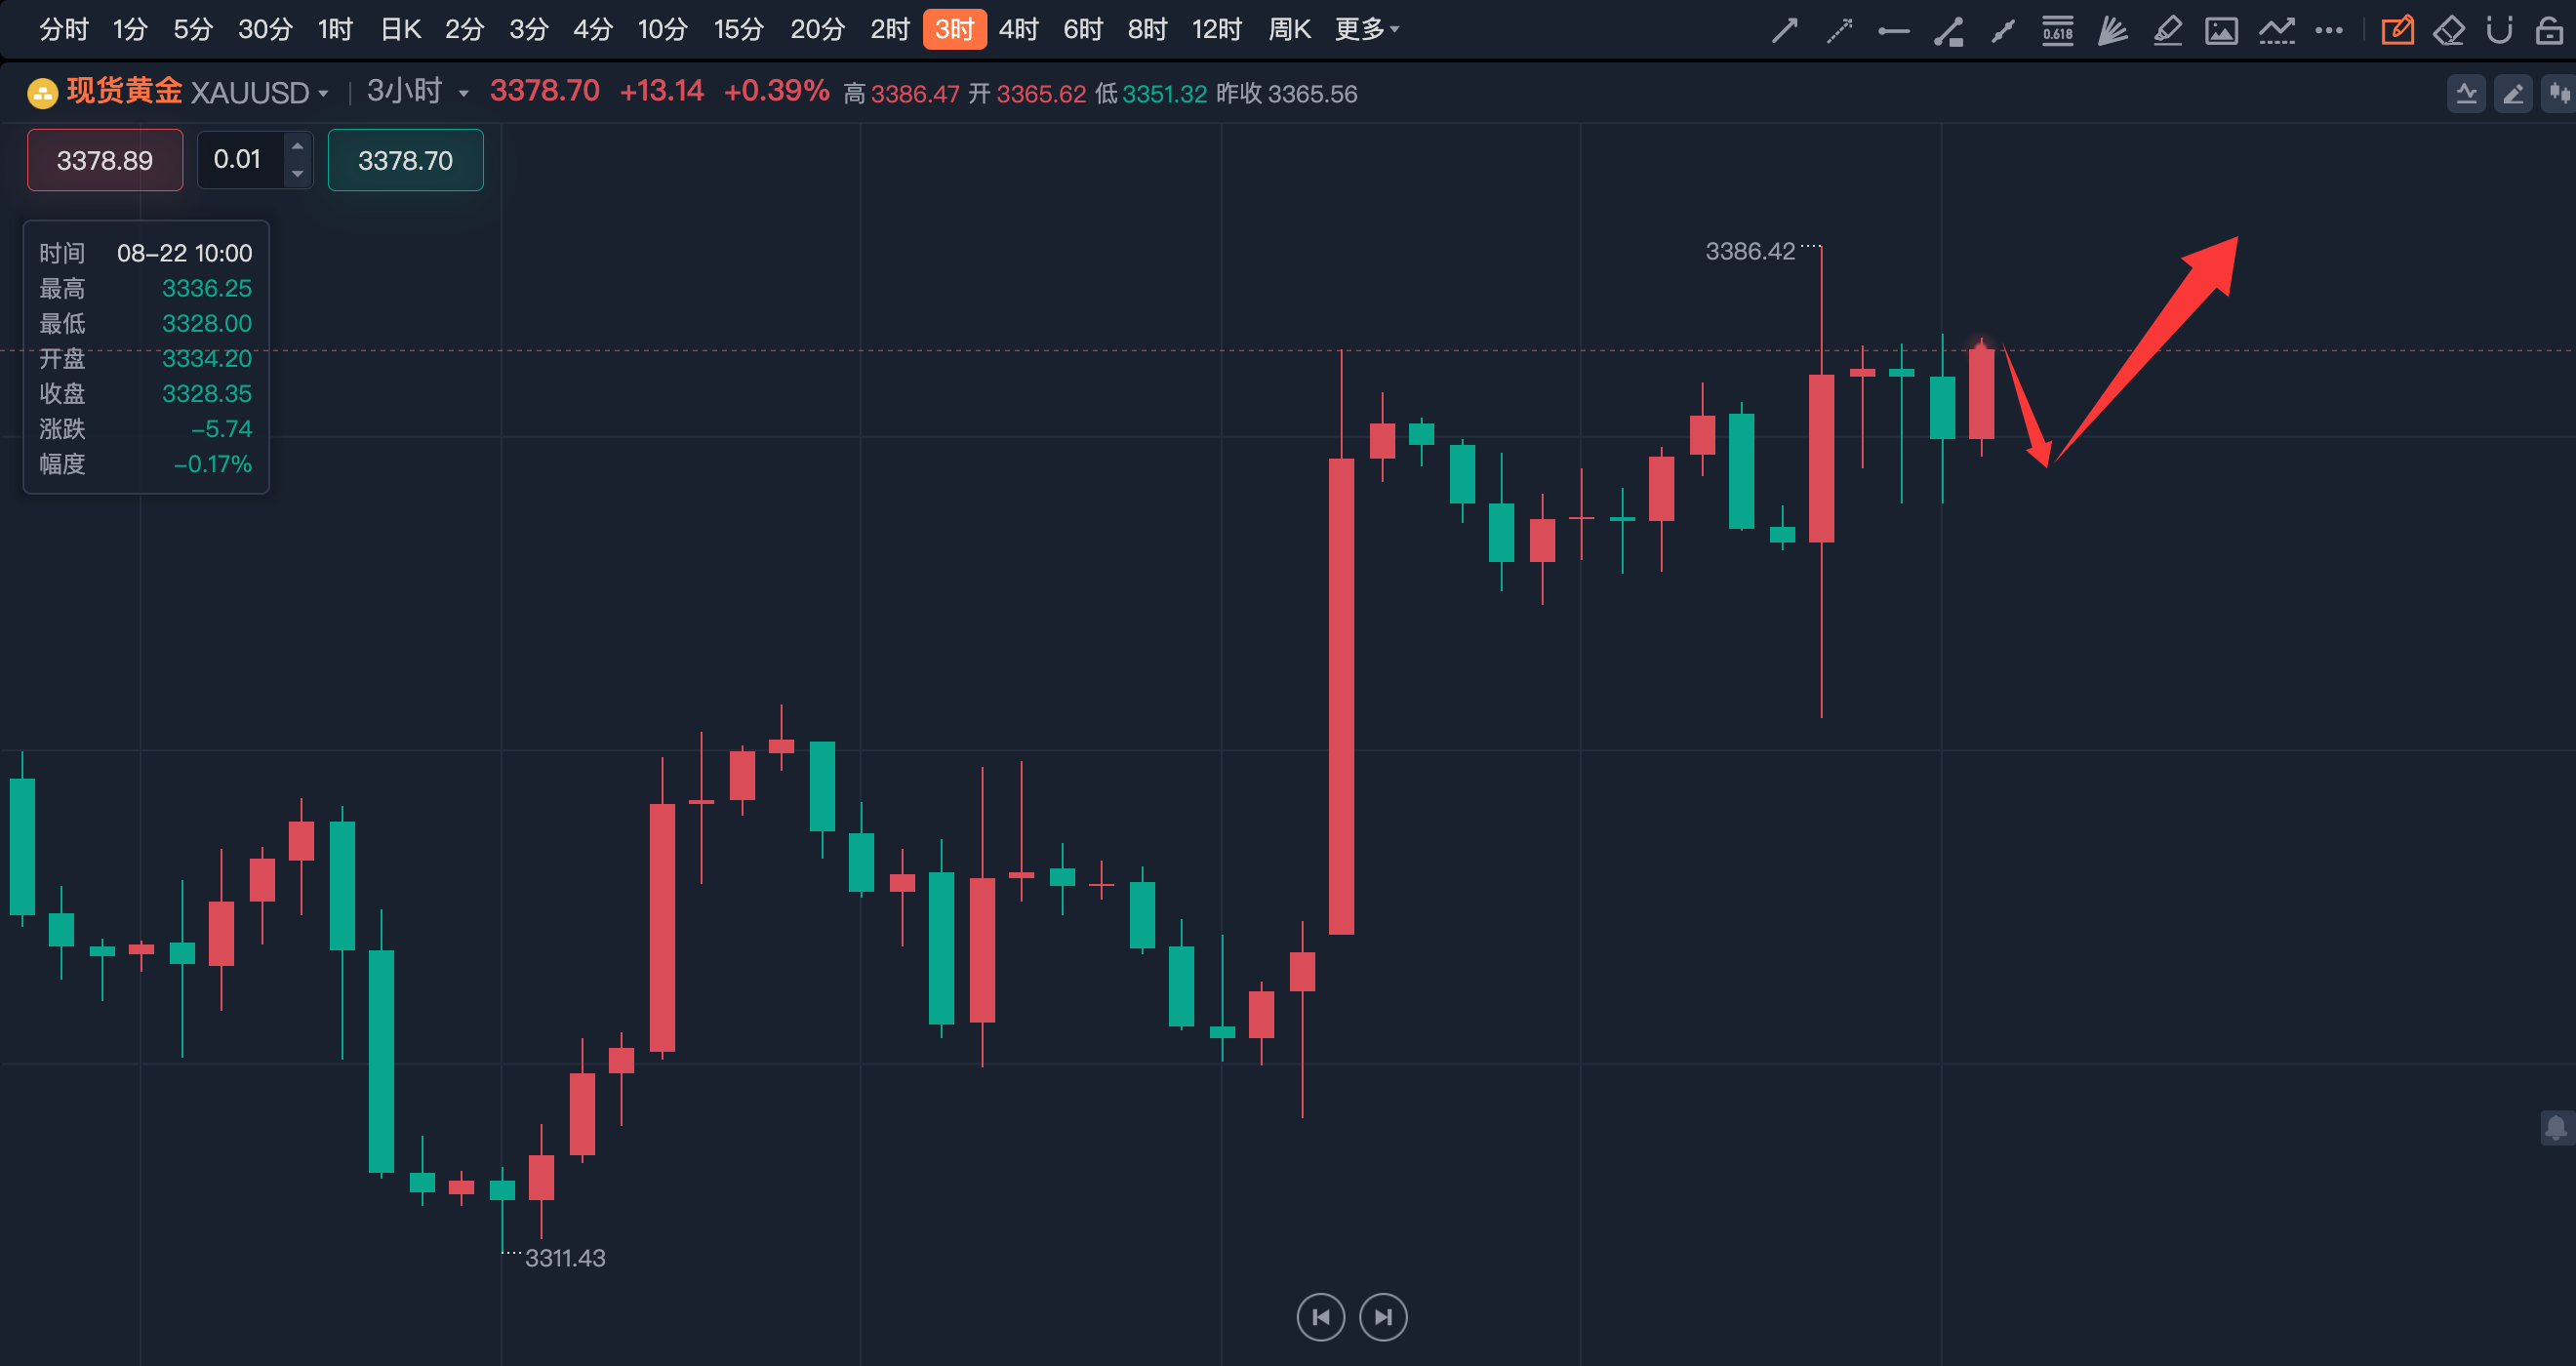Choose the 12时 timeframe
This screenshot has width=2576, height=1366.
[1216, 30]
